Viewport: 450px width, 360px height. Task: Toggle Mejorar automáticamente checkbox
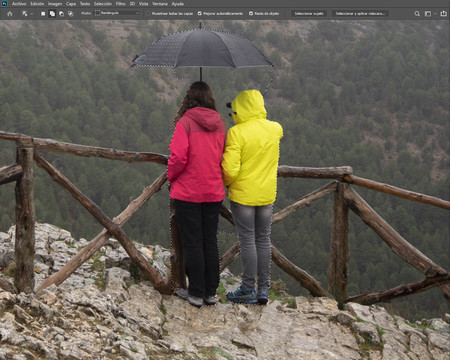coord(200,14)
